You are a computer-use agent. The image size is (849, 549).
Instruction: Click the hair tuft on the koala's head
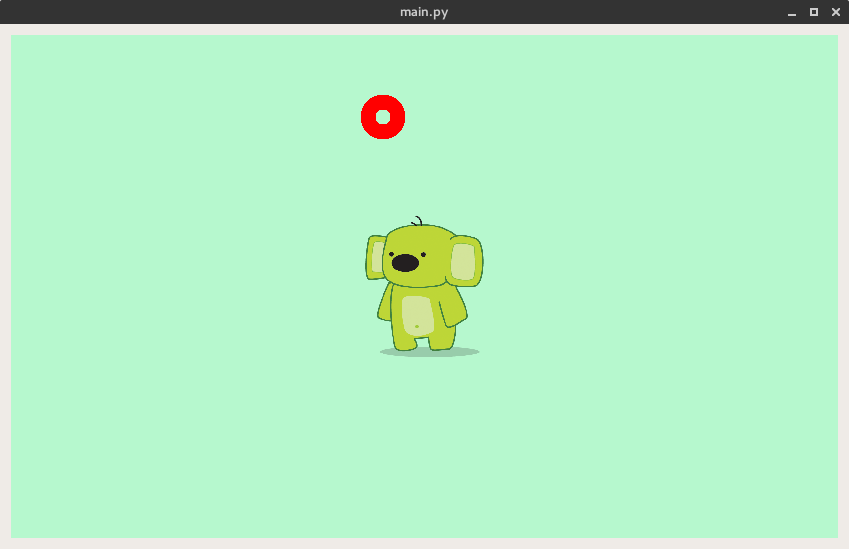tap(417, 222)
